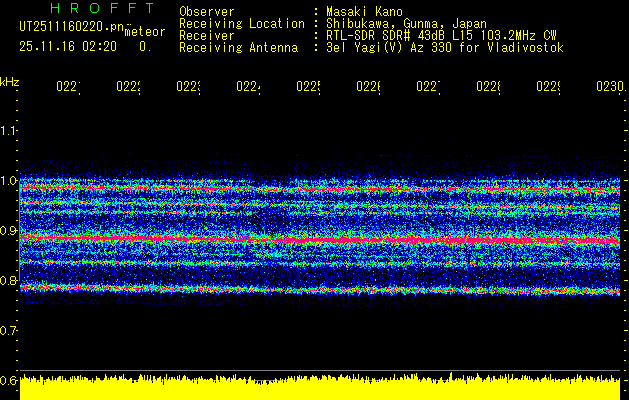The image size is (629, 400).
Task: Click the 0.7 kHz axis label
Action: 8,330
